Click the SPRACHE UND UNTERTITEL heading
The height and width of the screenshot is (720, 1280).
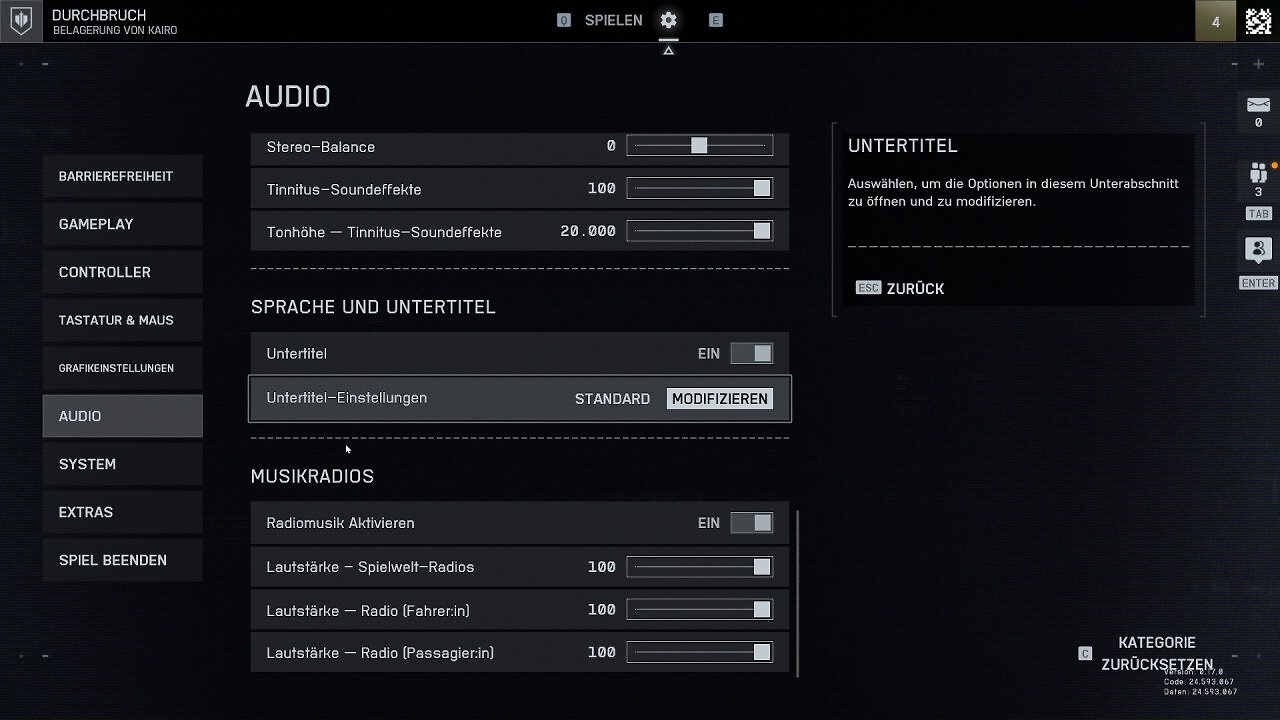coord(373,307)
